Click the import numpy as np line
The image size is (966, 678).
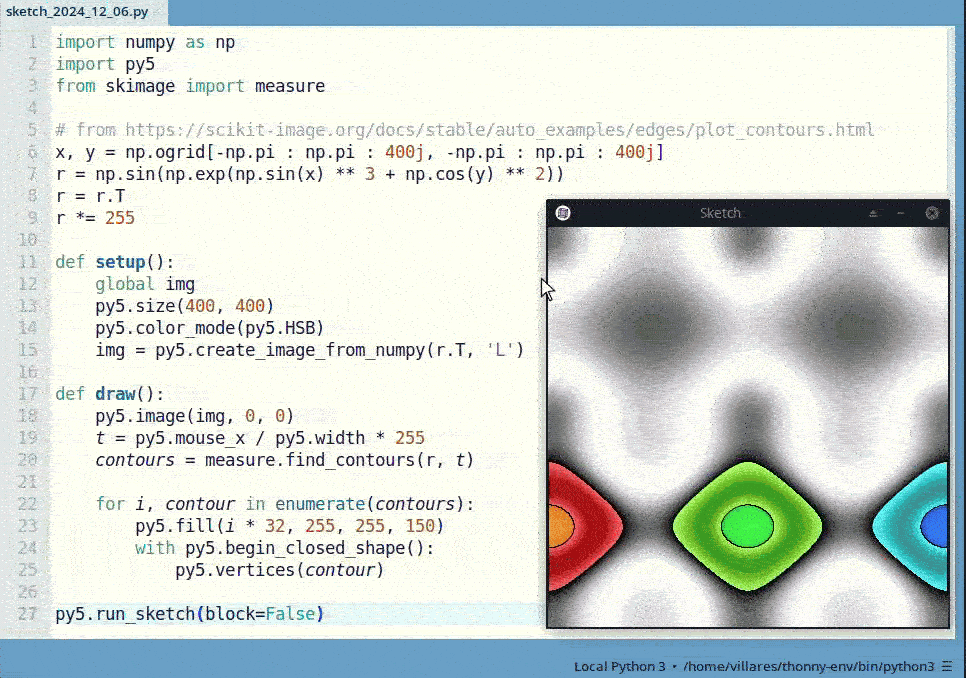point(145,42)
